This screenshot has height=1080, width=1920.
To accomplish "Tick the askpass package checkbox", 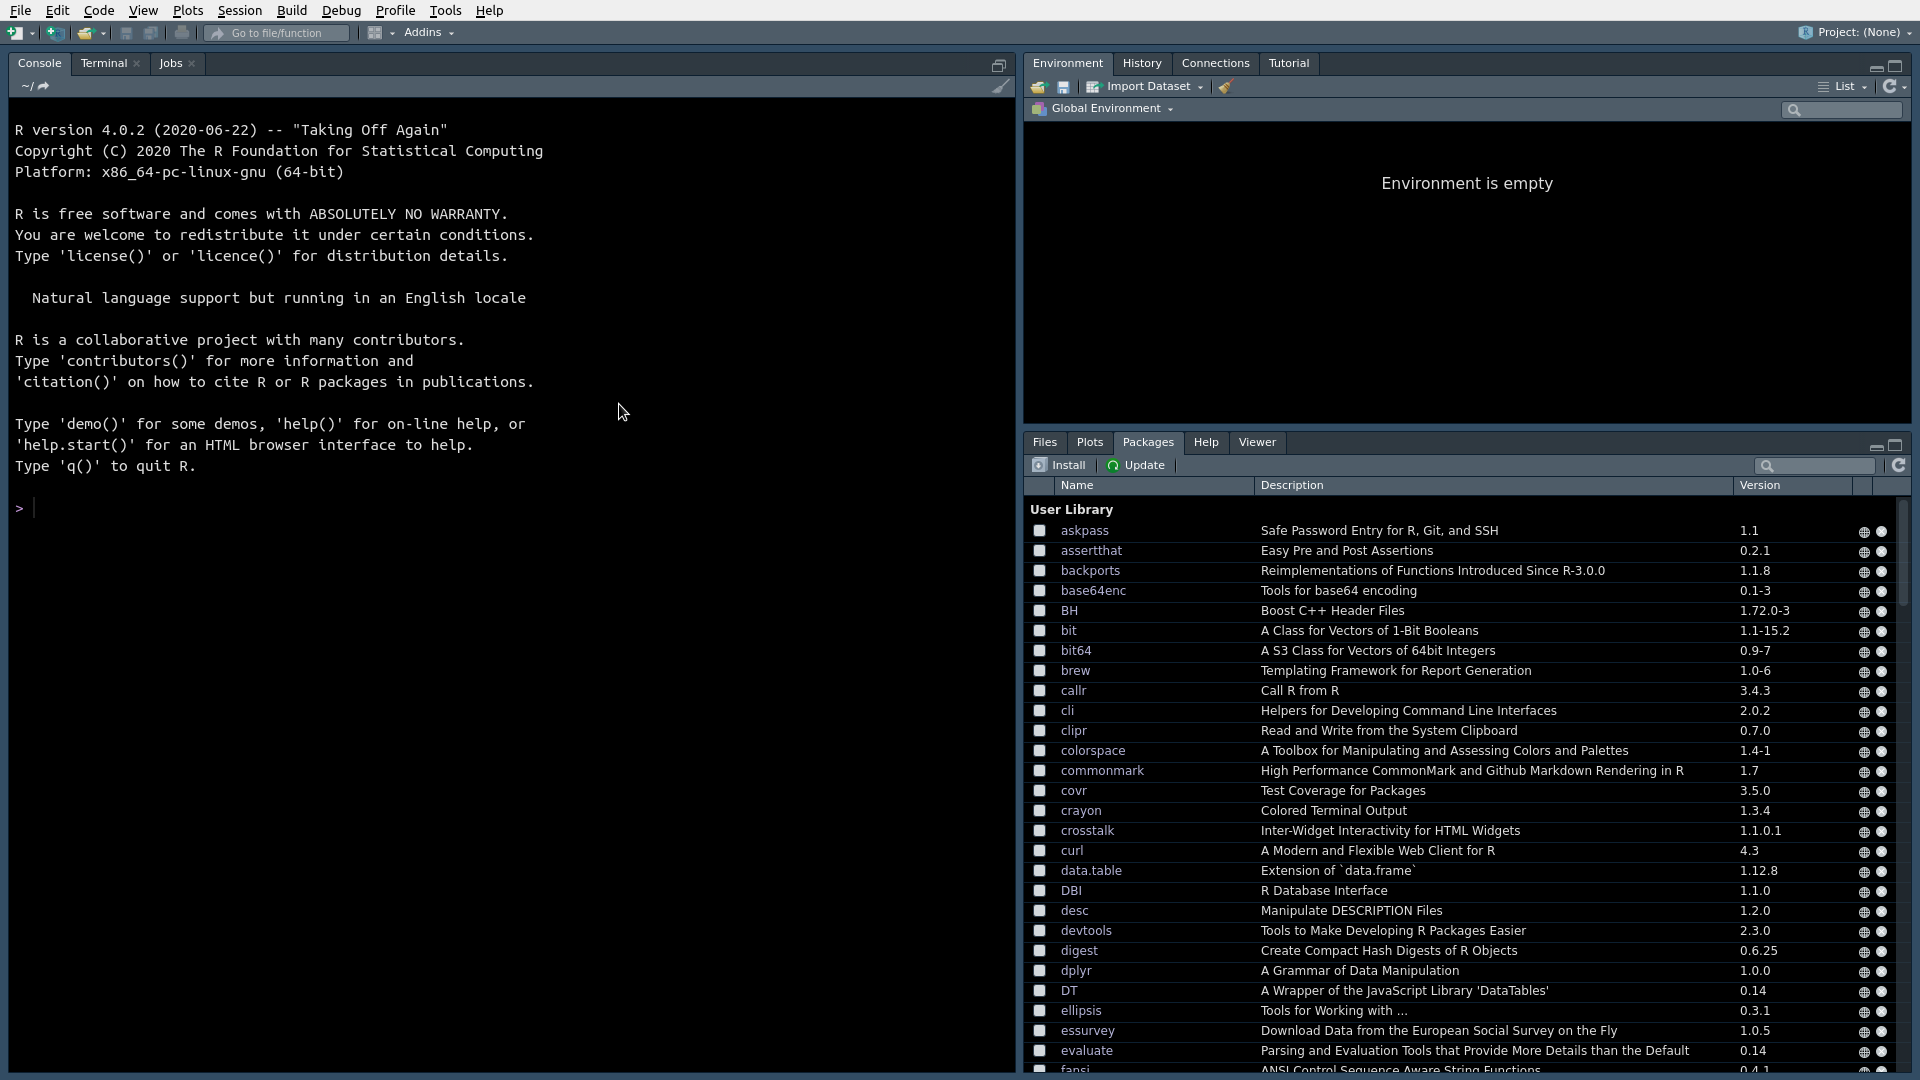I will click(1040, 531).
